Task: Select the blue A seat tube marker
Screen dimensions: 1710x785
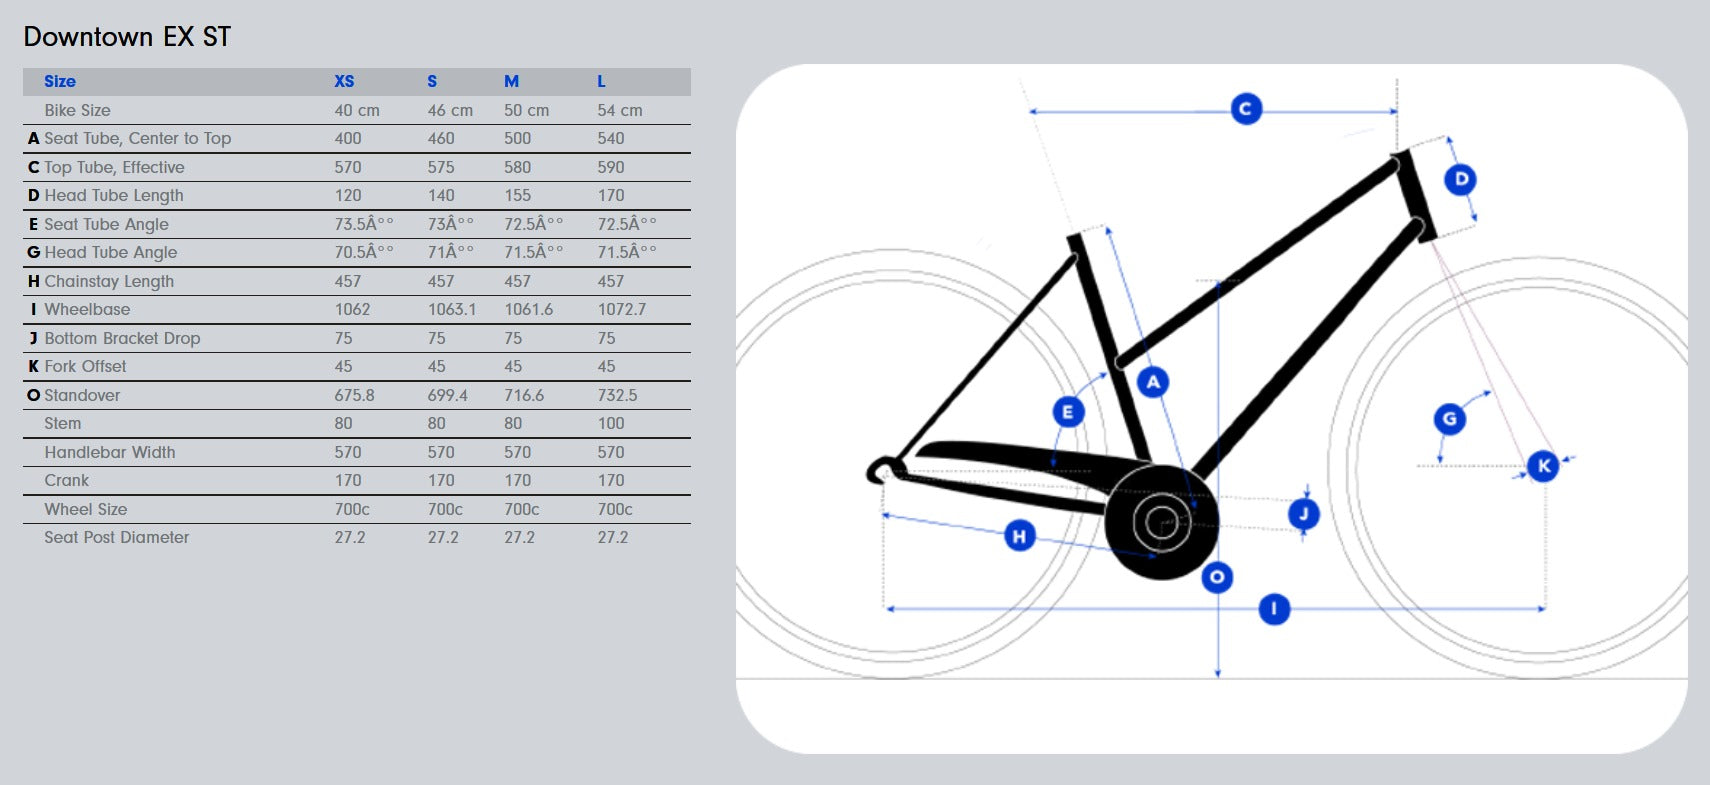Action: point(1153,382)
